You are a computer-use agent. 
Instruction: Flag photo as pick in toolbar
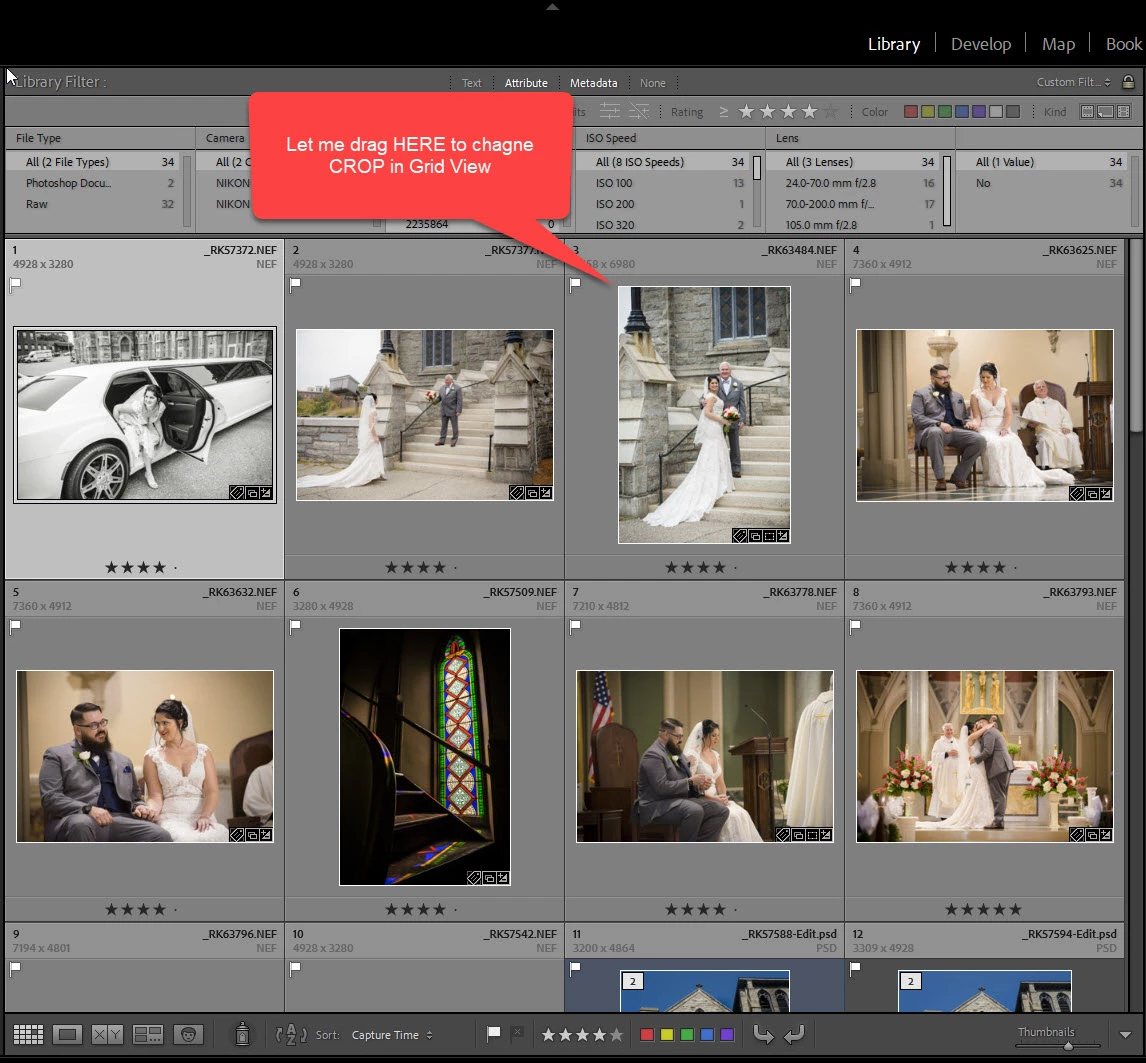493,1033
